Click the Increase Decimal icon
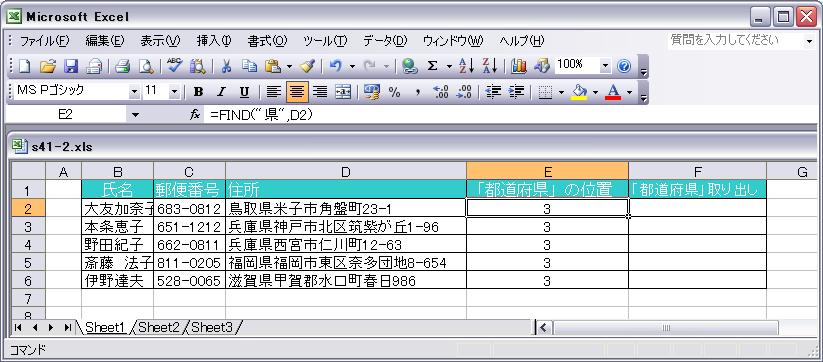The image size is (823, 362). tap(440, 92)
